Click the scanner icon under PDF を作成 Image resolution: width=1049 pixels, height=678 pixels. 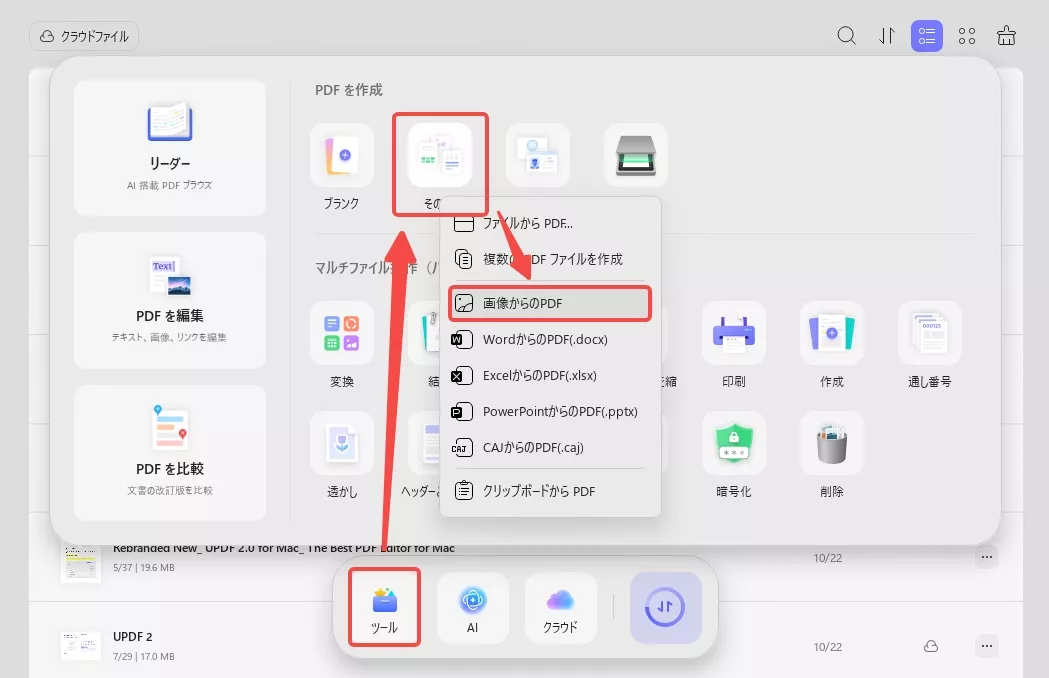635,155
